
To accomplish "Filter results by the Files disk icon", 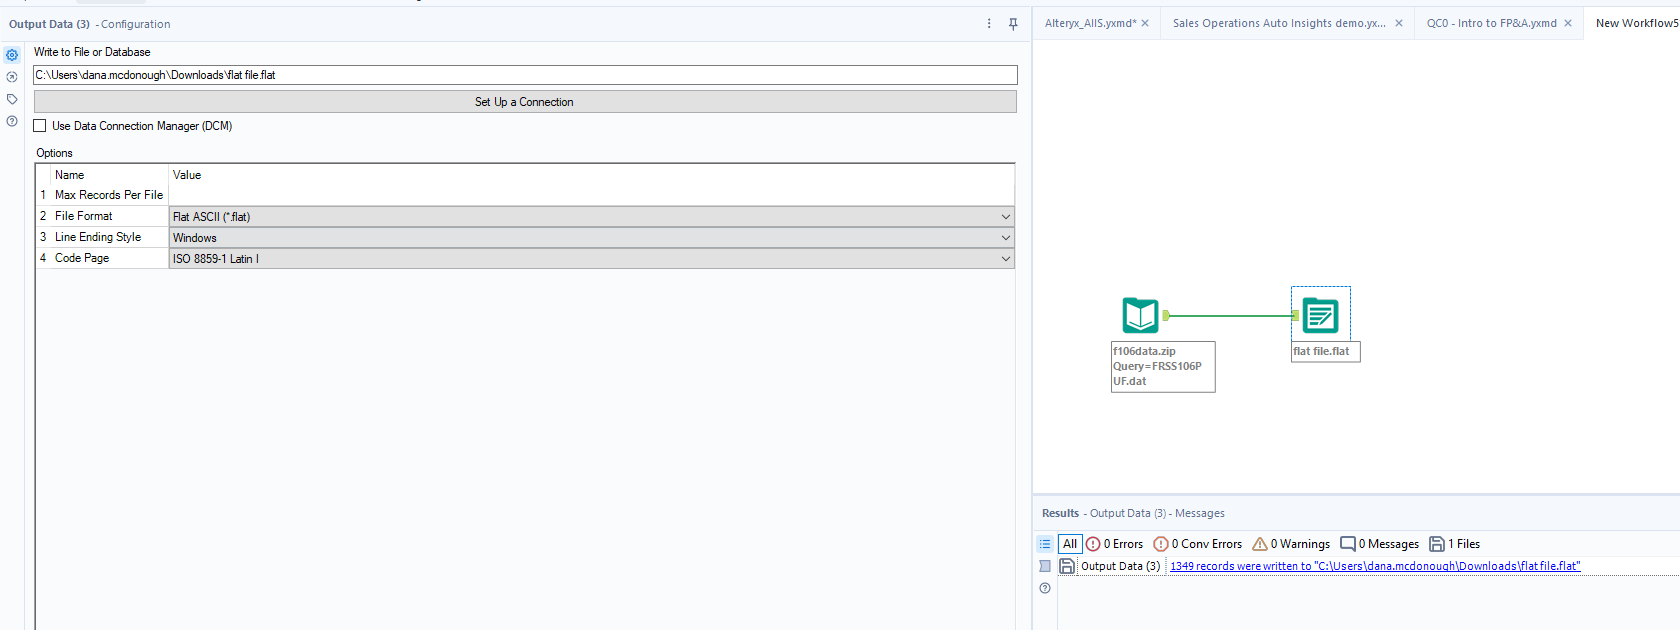I will [x=1437, y=544].
